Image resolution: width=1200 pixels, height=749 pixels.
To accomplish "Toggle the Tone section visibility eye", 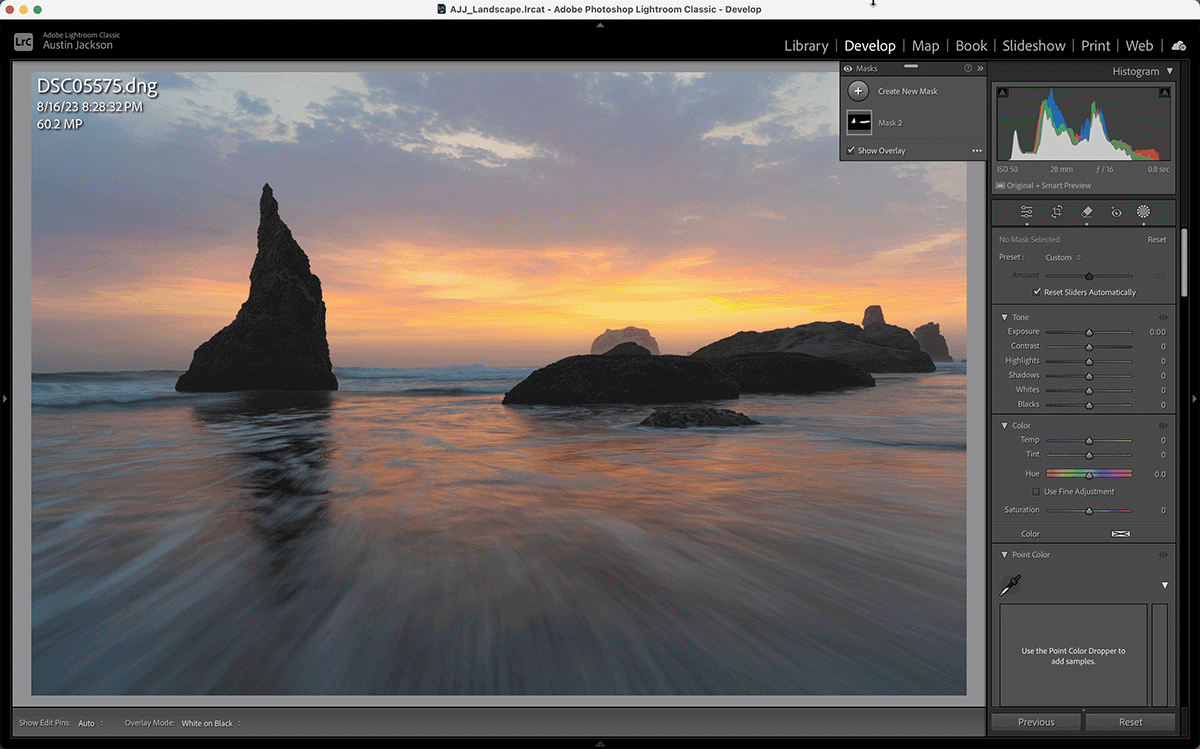I will [1163, 317].
